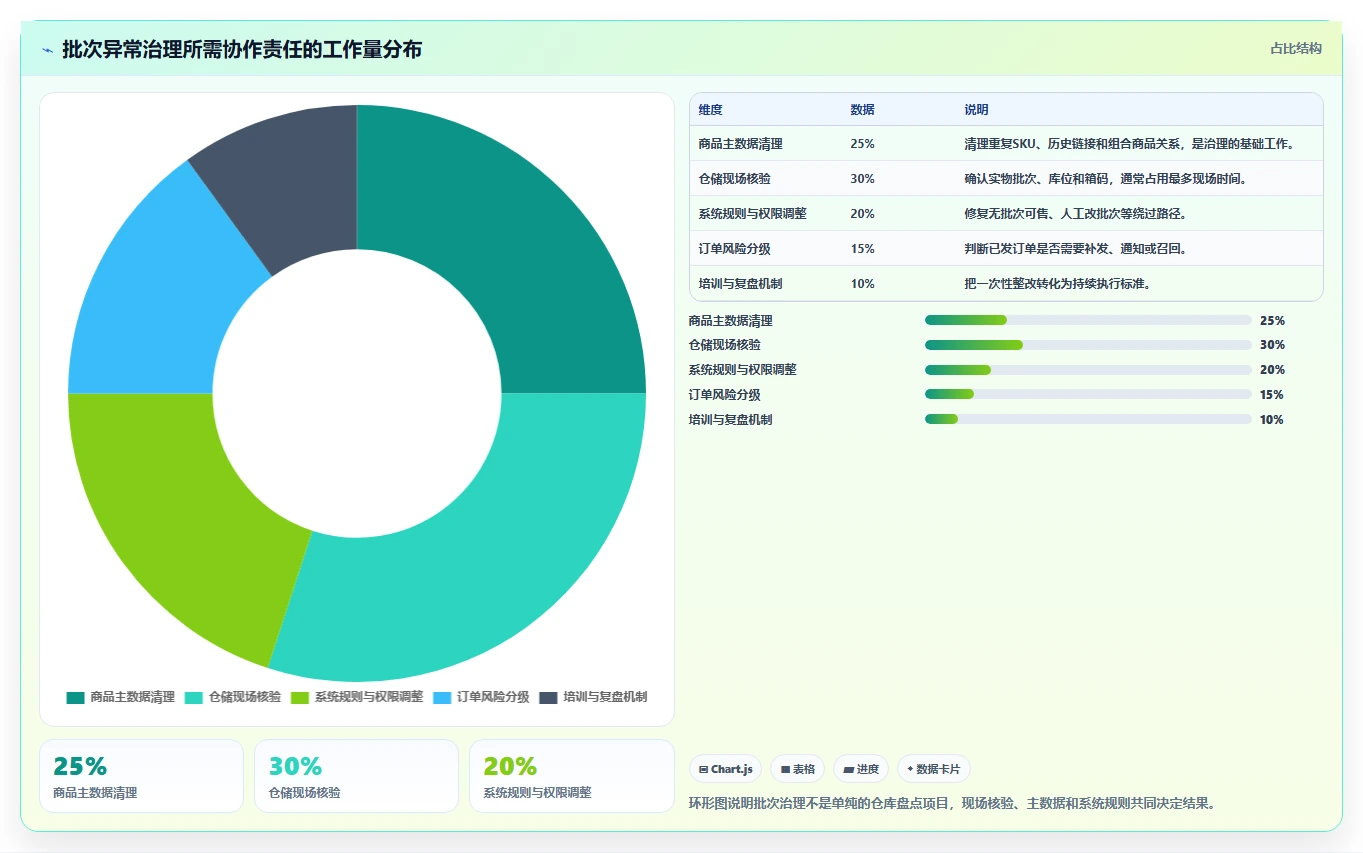Click the 维度 table column header
The height and width of the screenshot is (853, 1363).
(711, 110)
